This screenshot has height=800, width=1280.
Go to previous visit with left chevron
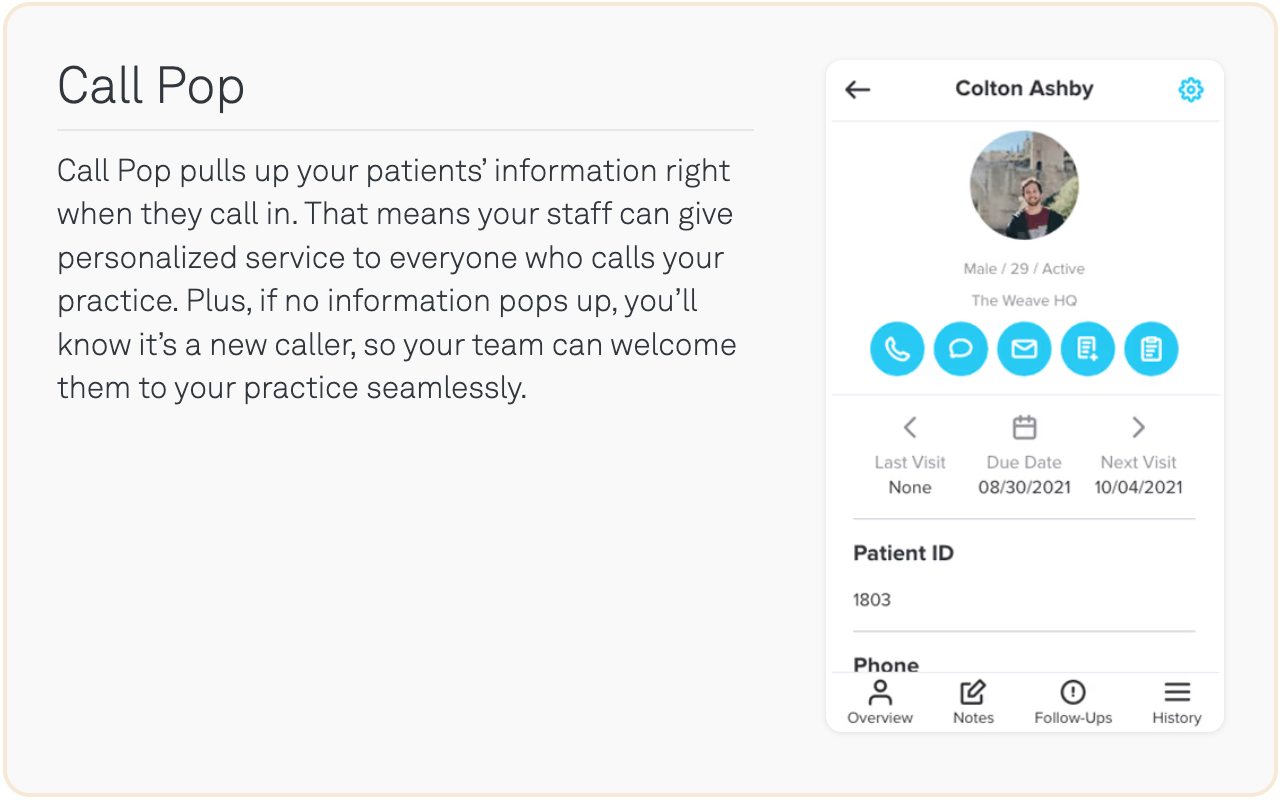click(x=910, y=428)
